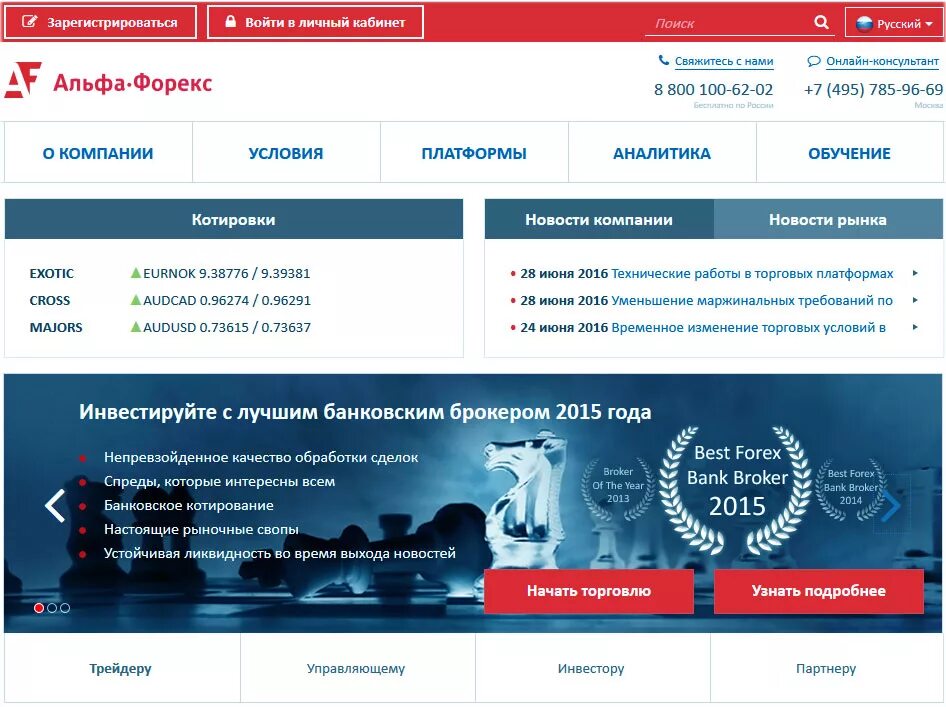Click the chat bubble icon for Онлайн-консультант

[814, 61]
